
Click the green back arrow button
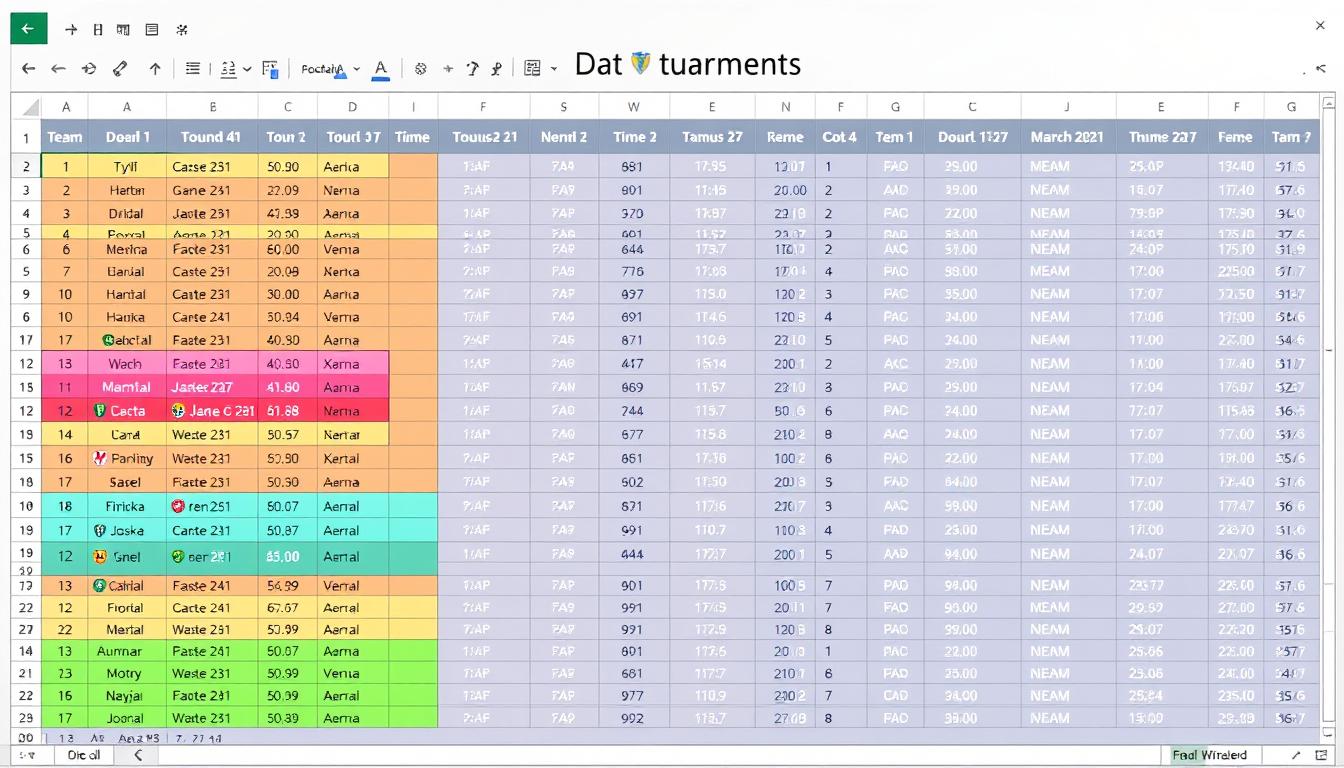point(28,29)
